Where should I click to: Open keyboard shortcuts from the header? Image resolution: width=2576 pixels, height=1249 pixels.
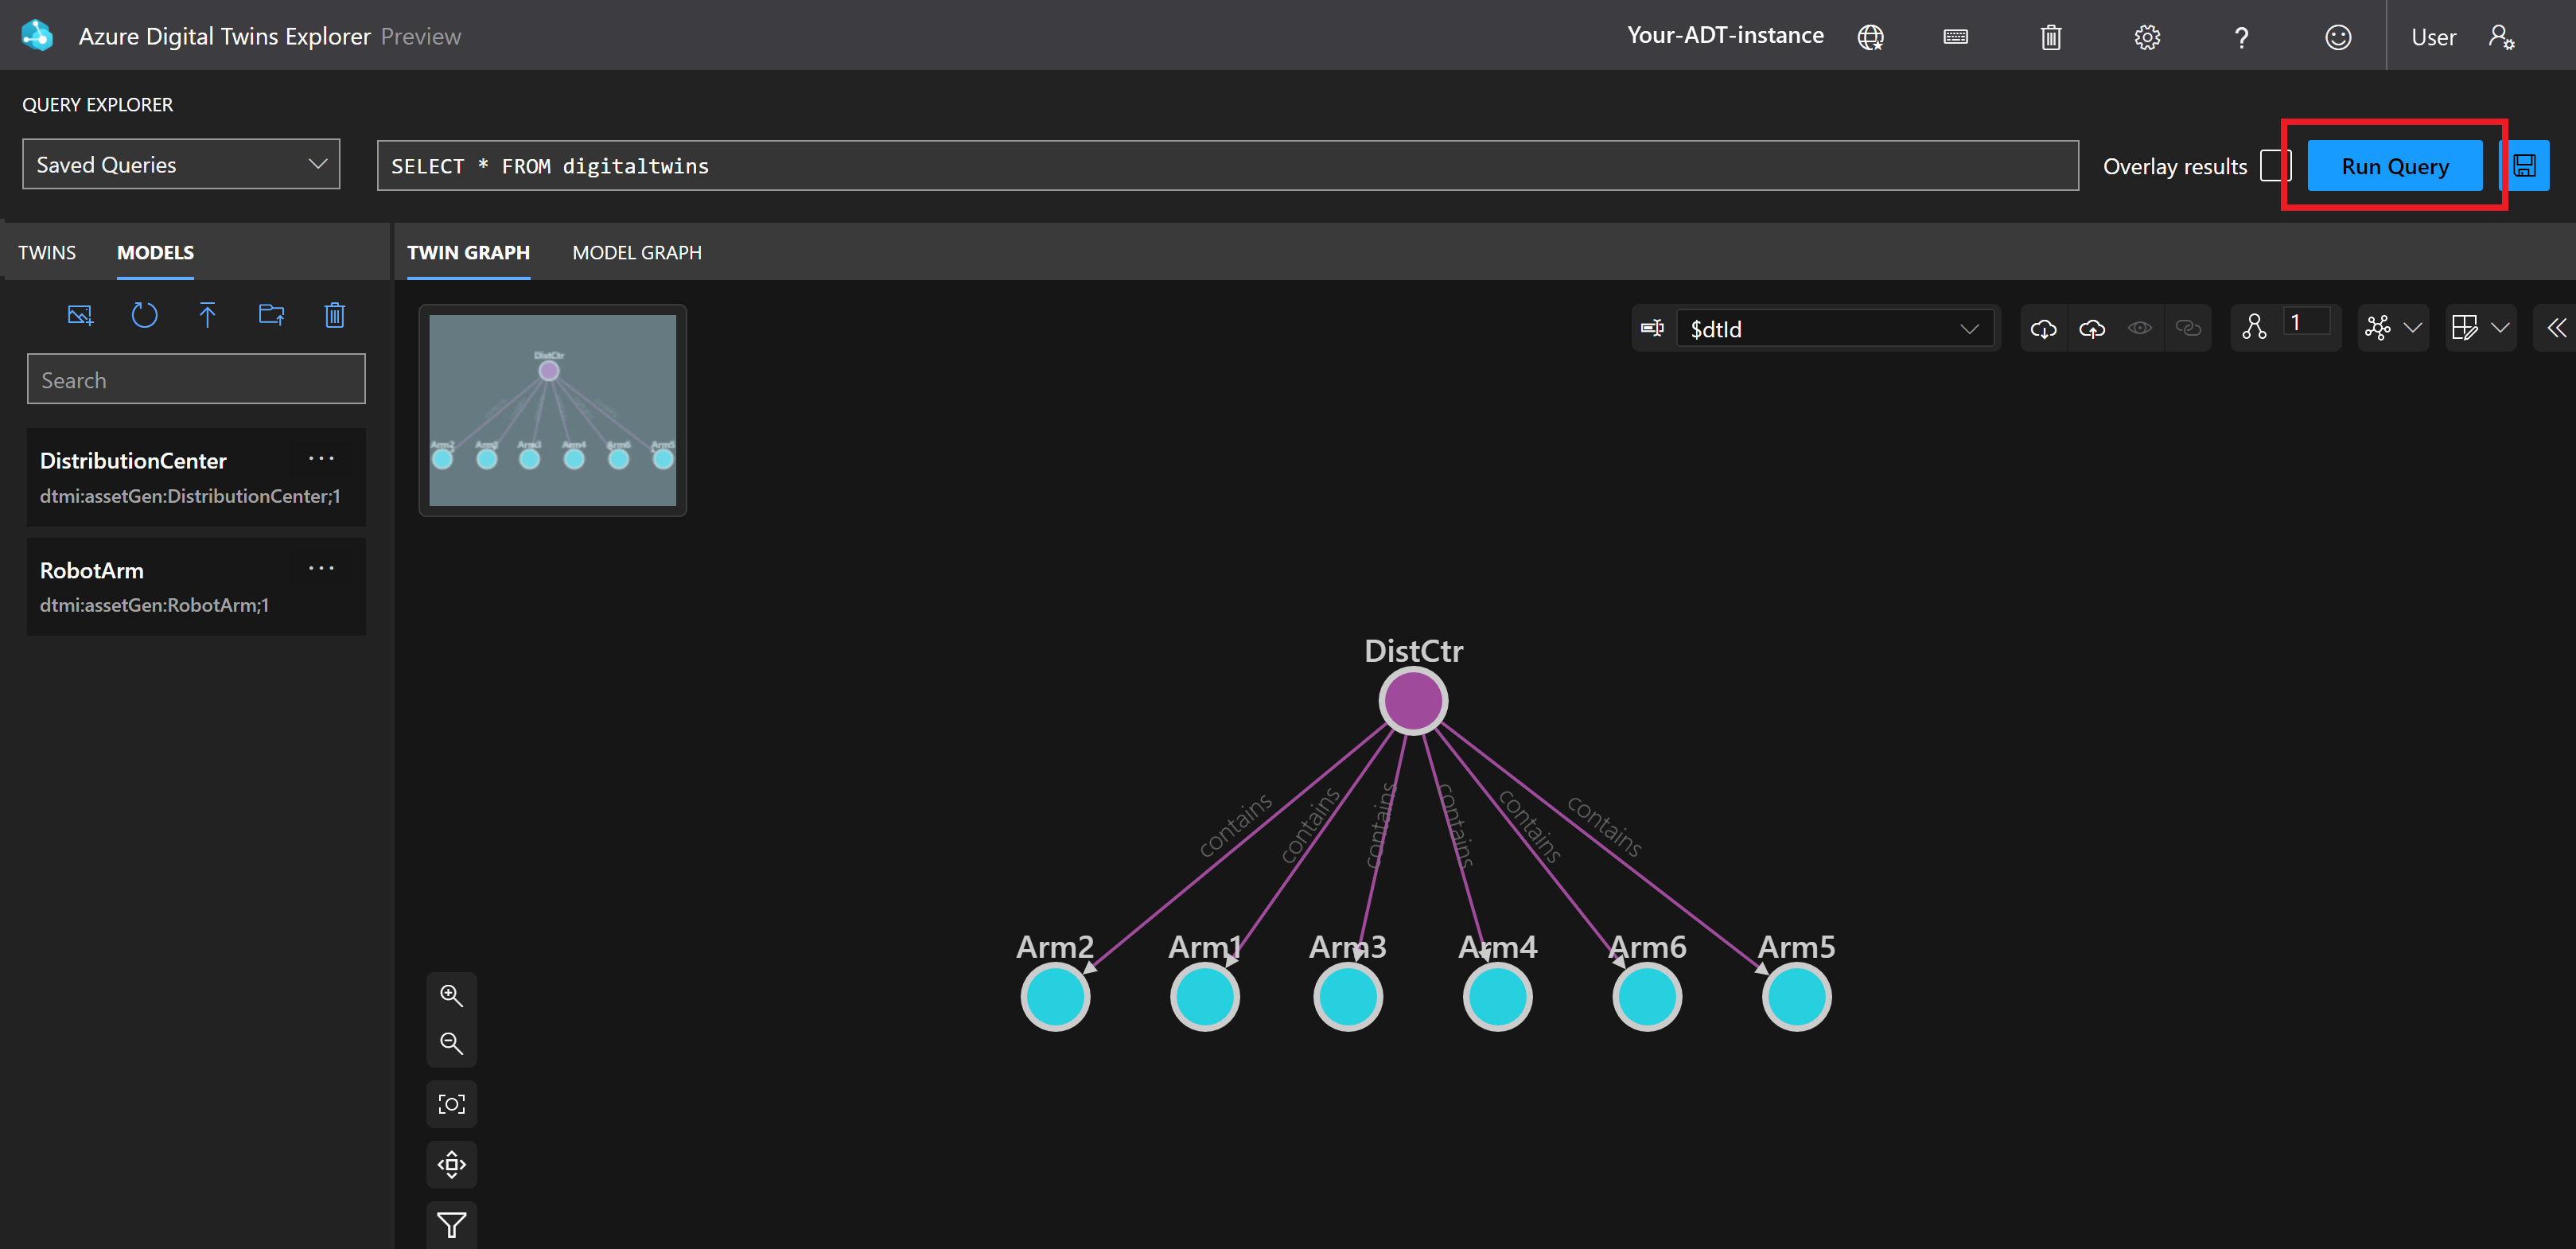[x=1955, y=36]
